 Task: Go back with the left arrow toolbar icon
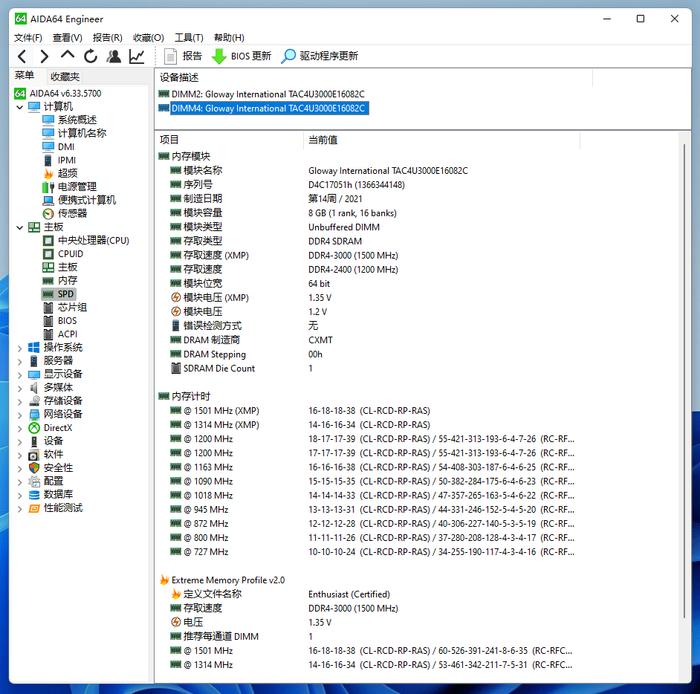[x=22, y=56]
